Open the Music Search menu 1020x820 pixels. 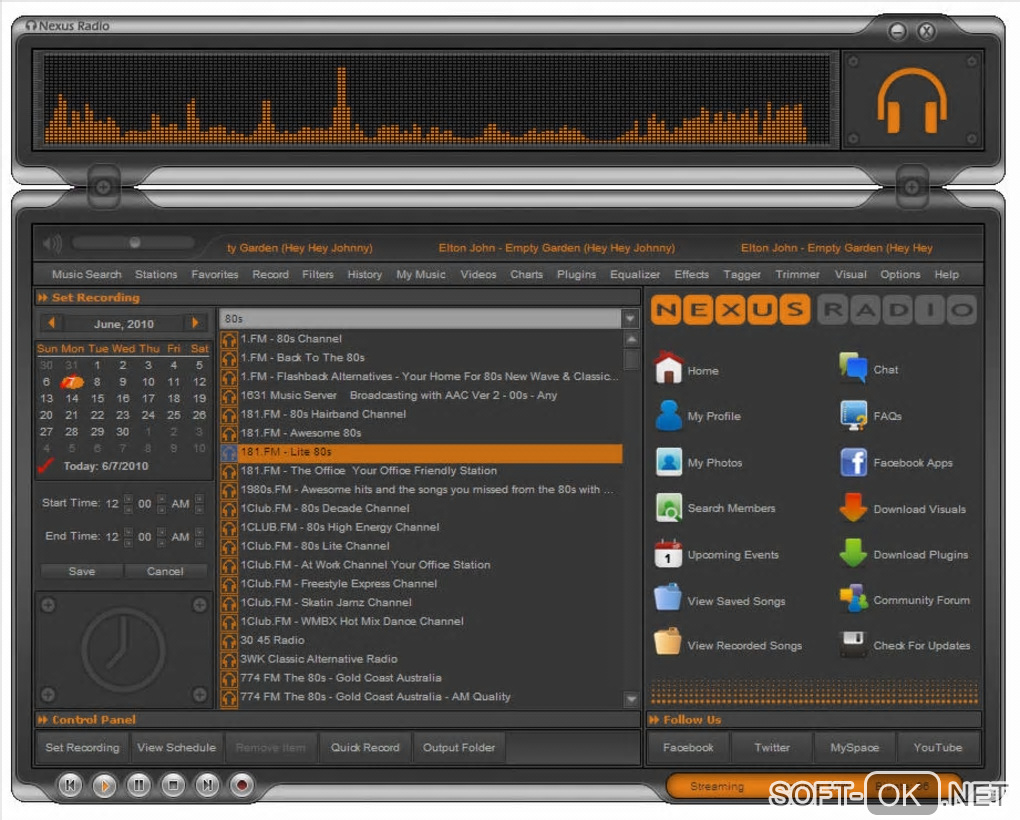(87, 274)
